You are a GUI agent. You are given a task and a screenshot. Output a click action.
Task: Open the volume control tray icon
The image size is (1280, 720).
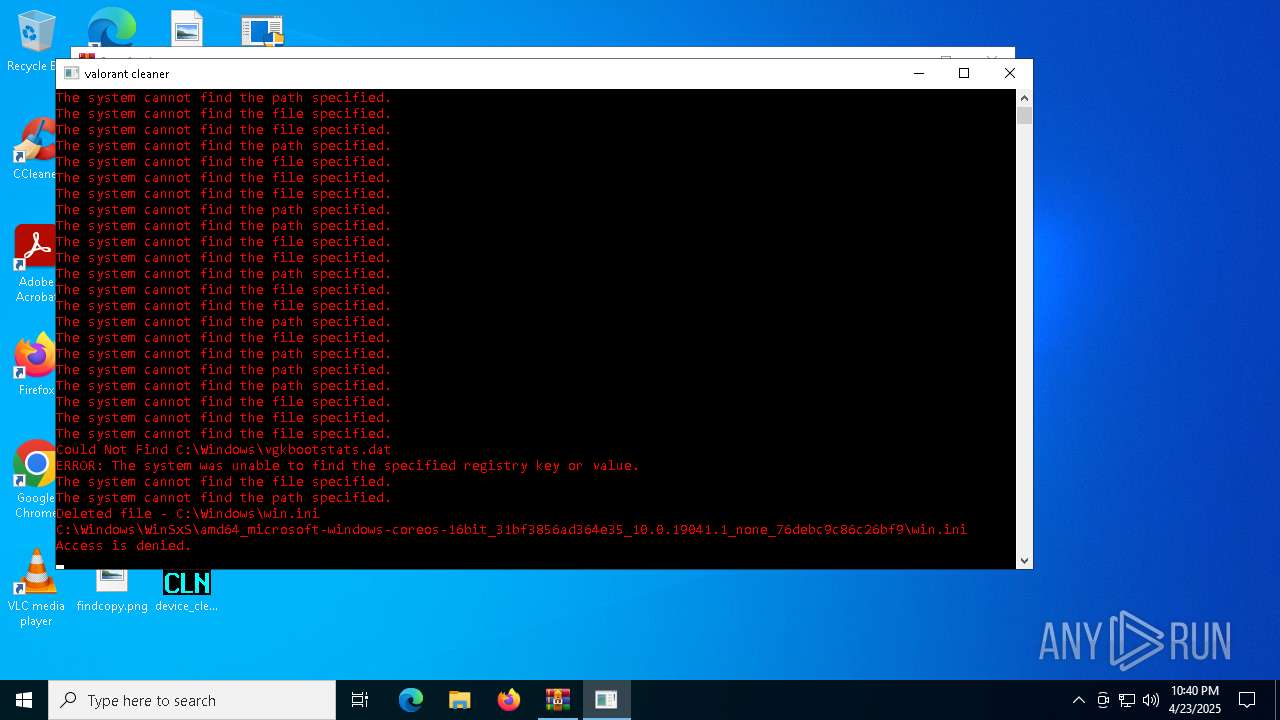tap(1151, 700)
